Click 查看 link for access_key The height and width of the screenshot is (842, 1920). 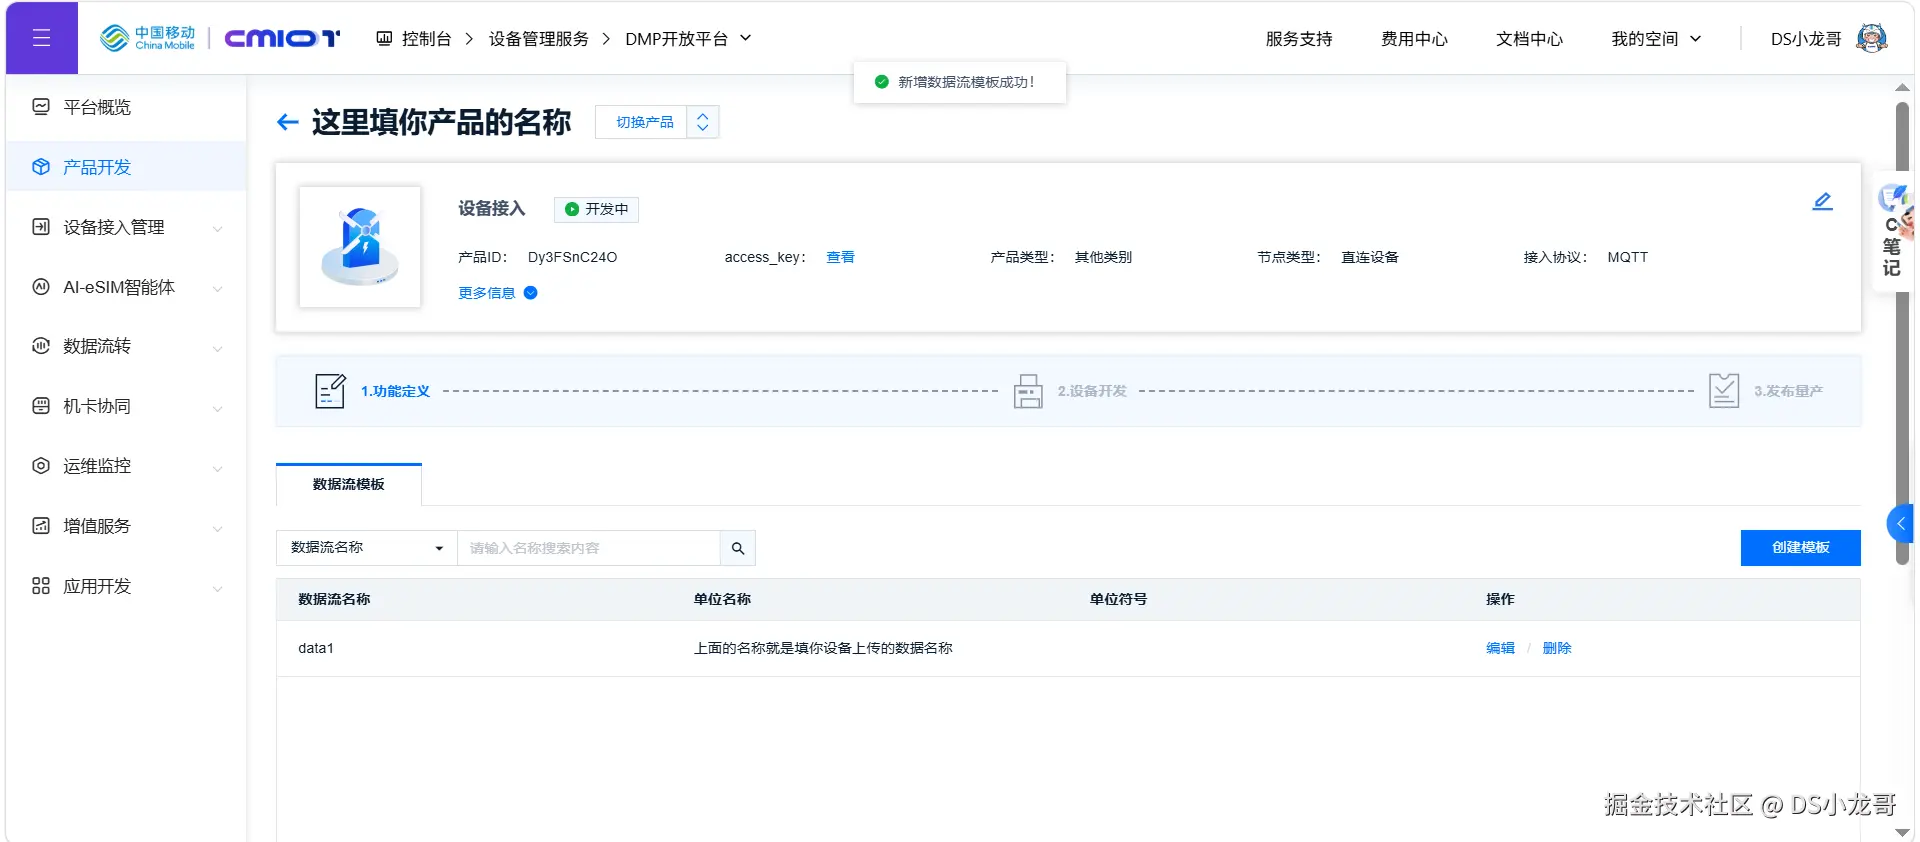pyautogui.click(x=840, y=257)
